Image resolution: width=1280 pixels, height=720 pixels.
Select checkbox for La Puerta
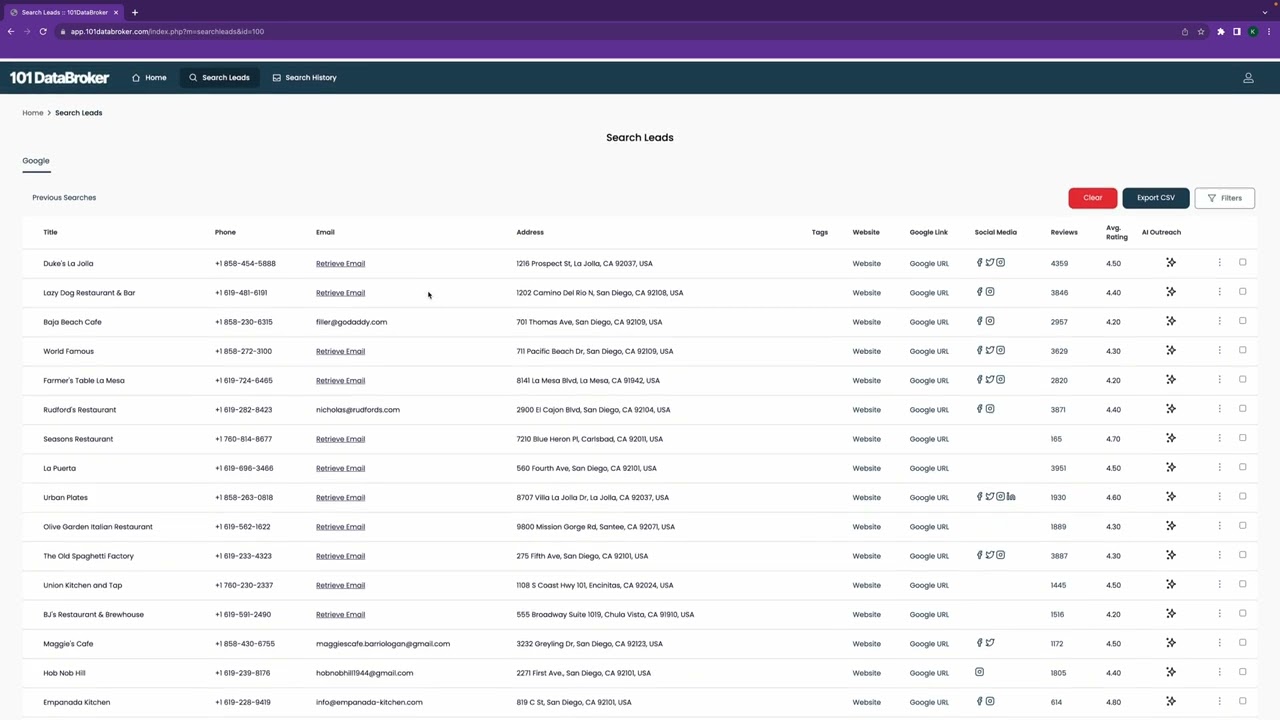click(x=1243, y=467)
